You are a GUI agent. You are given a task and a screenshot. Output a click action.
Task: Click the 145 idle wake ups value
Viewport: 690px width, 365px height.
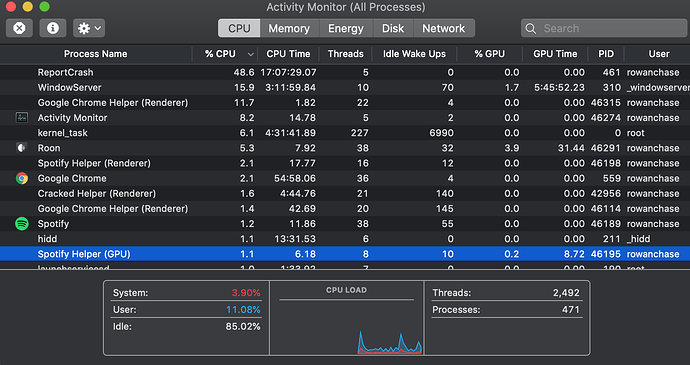point(445,209)
